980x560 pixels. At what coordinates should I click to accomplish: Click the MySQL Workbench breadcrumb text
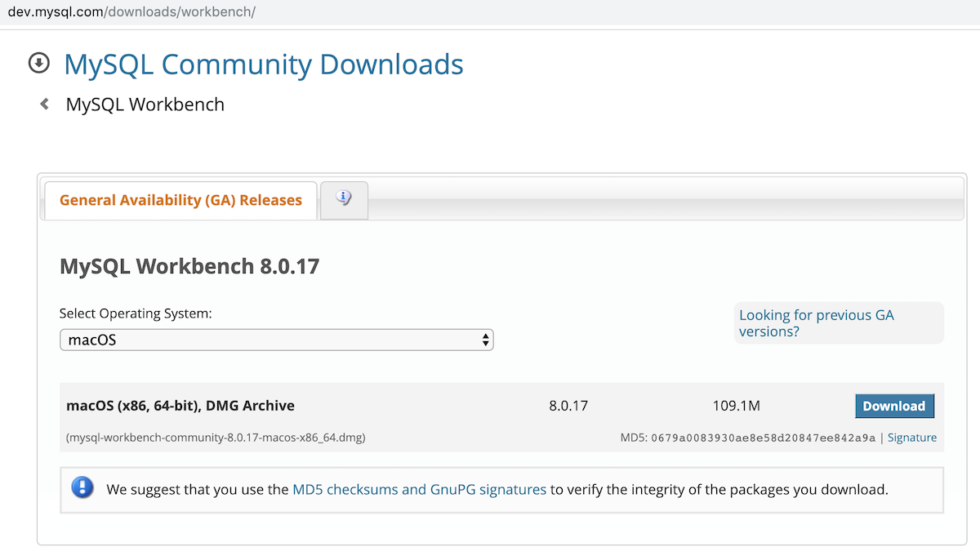145,105
